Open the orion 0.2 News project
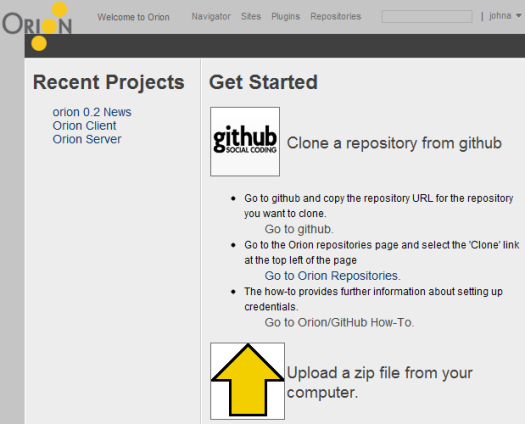 coord(92,112)
